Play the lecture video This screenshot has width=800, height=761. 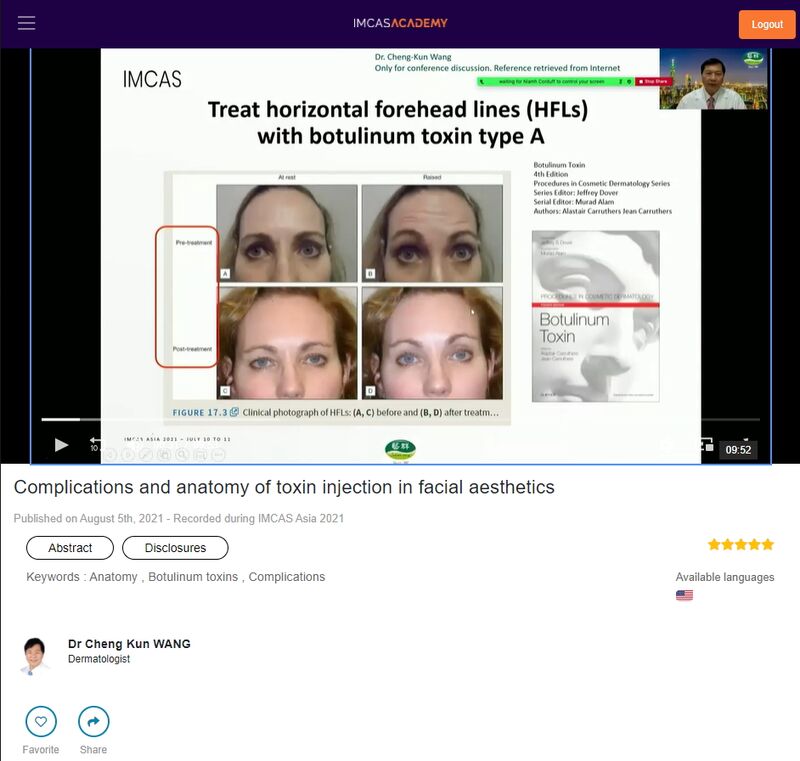pos(61,445)
